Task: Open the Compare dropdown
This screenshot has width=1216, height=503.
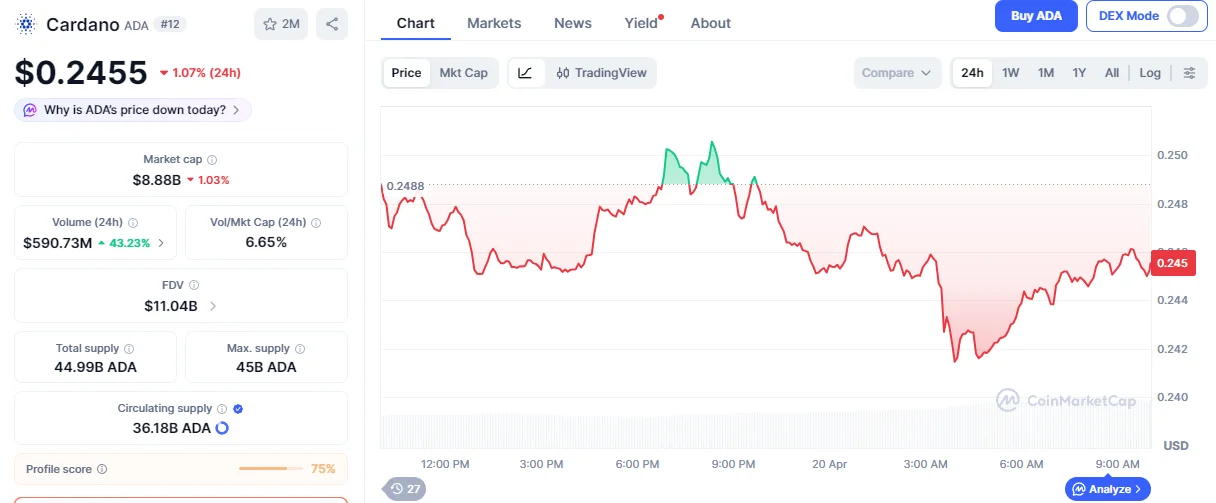Action: (897, 73)
